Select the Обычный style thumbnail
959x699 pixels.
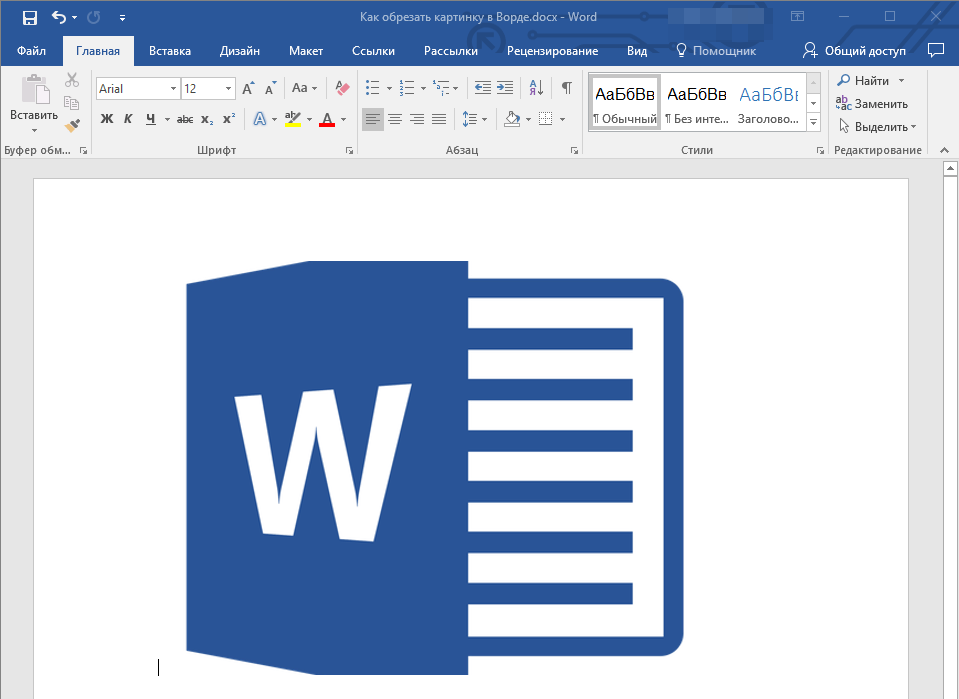625,103
